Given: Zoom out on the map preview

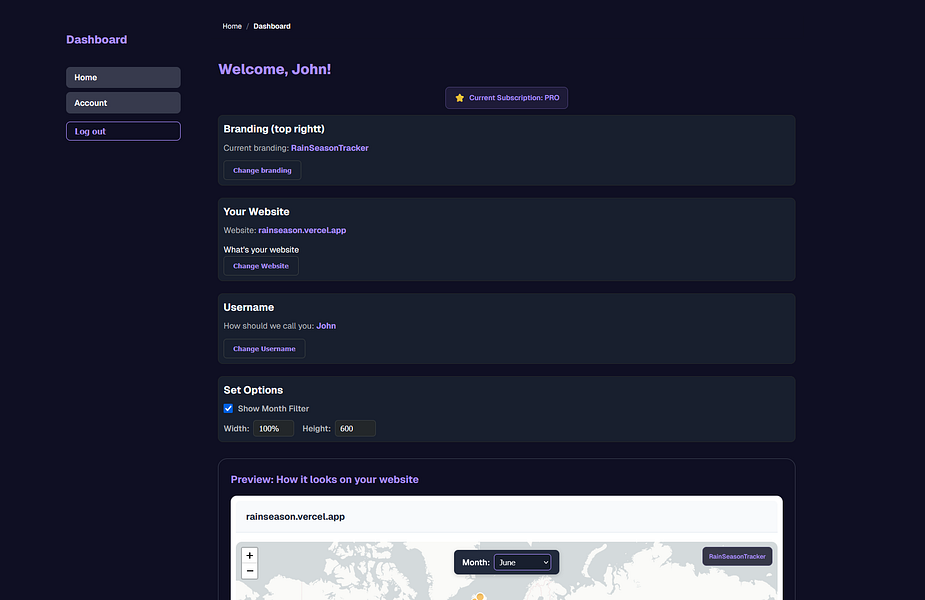Looking at the screenshot, I should 249,570.
